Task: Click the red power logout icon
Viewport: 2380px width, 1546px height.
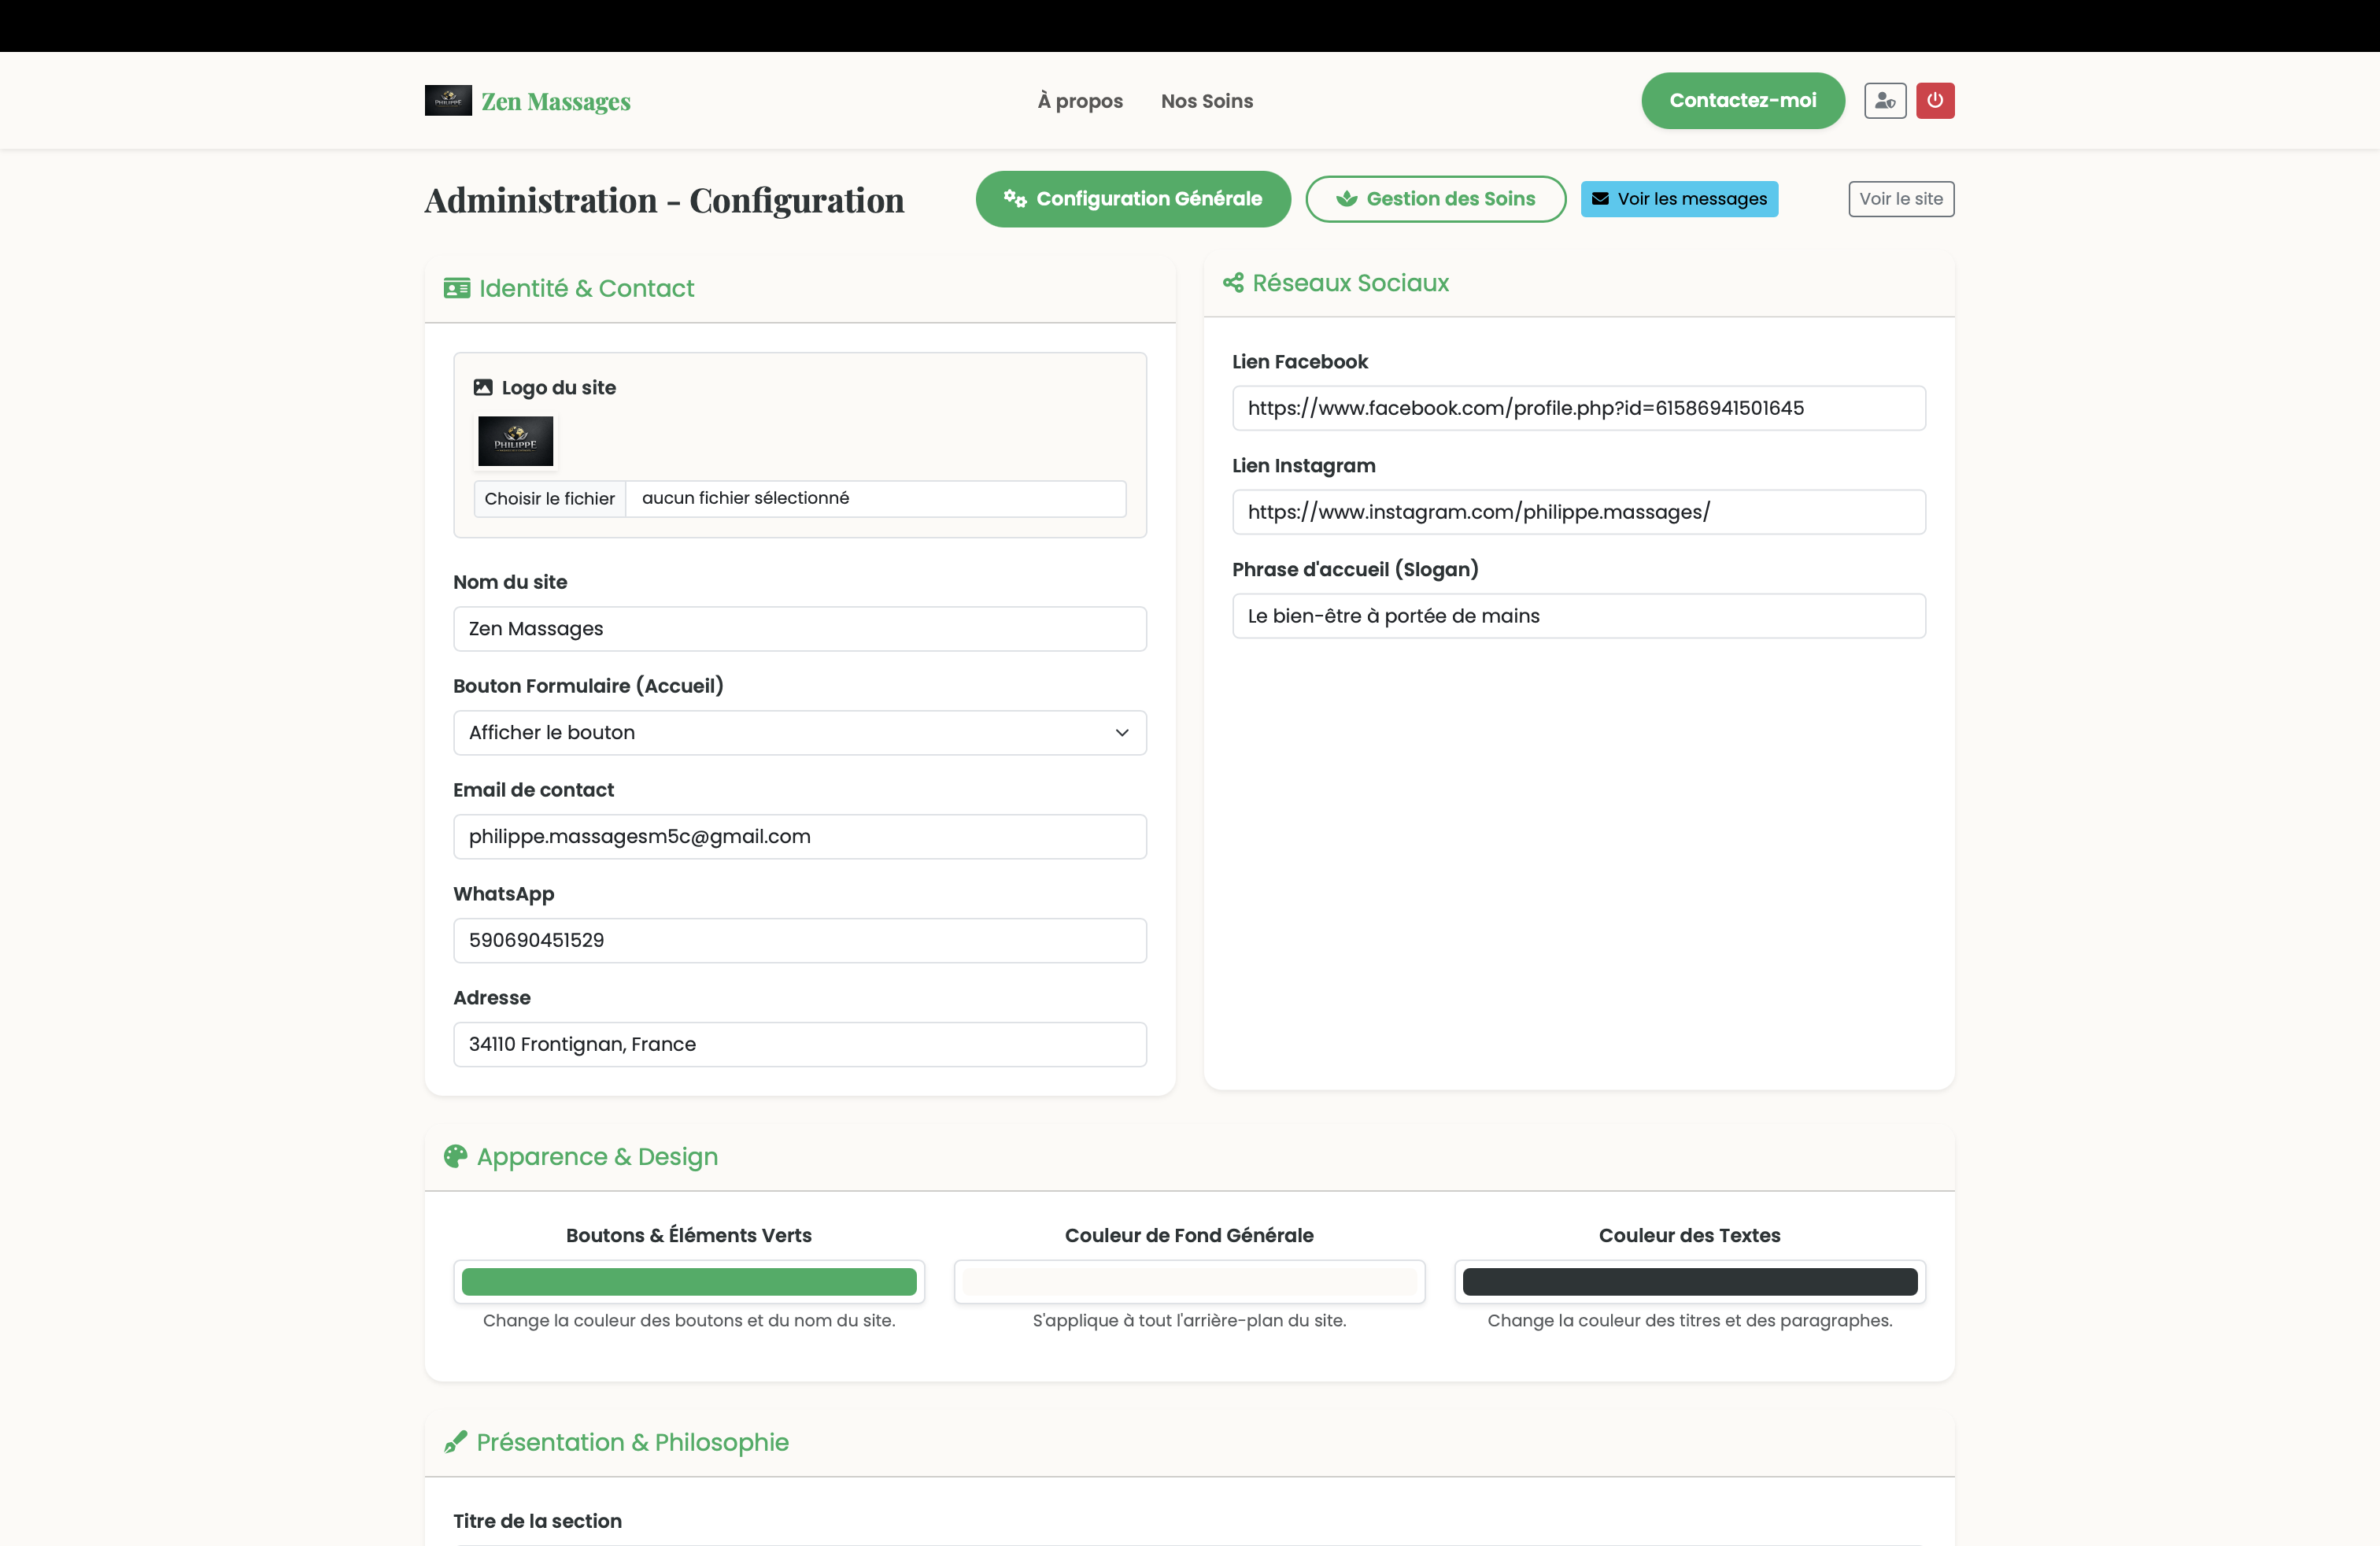Action: (1935, 101)
